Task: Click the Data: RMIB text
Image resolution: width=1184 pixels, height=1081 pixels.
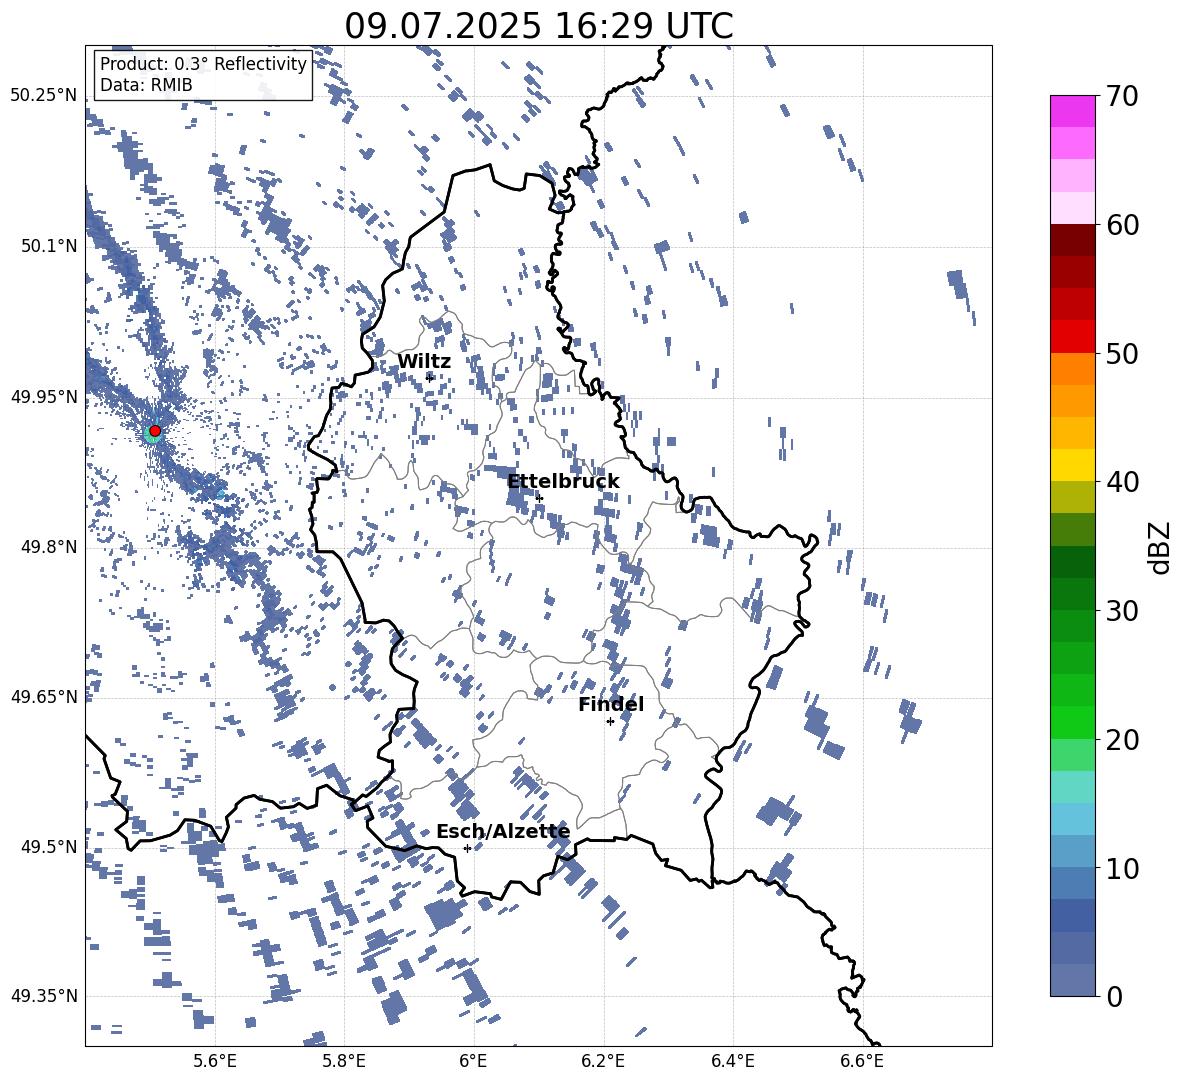Action: pyautogui.click(x=146, y=85)
